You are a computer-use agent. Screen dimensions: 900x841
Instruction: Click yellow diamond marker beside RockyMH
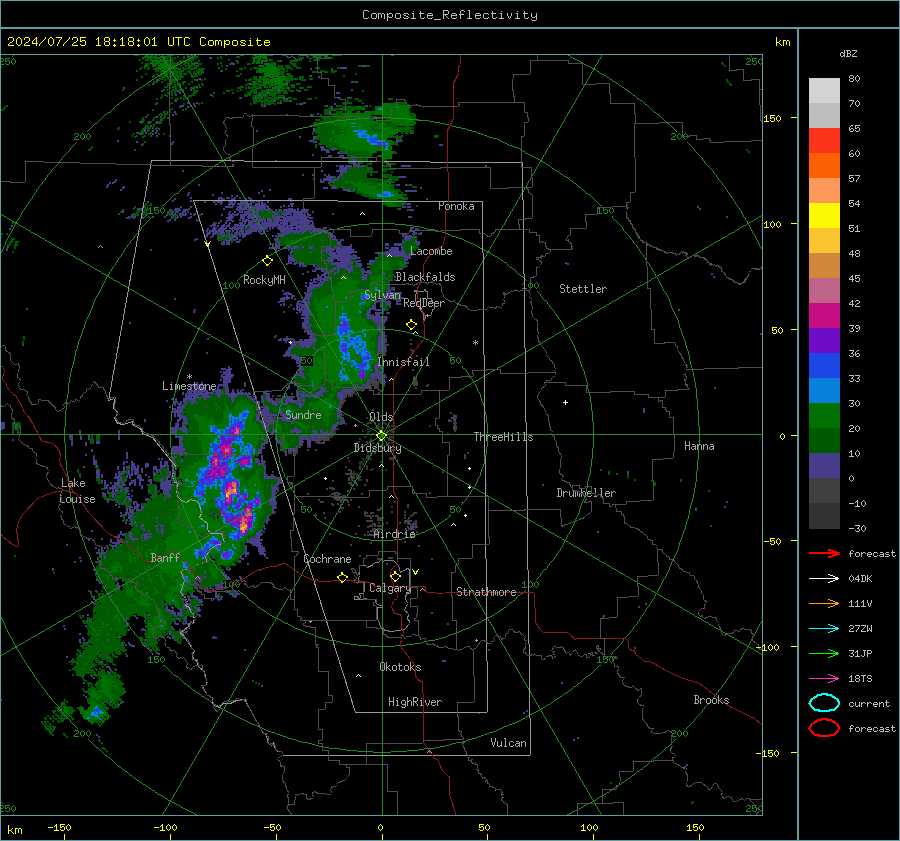[x=267, y=261]
